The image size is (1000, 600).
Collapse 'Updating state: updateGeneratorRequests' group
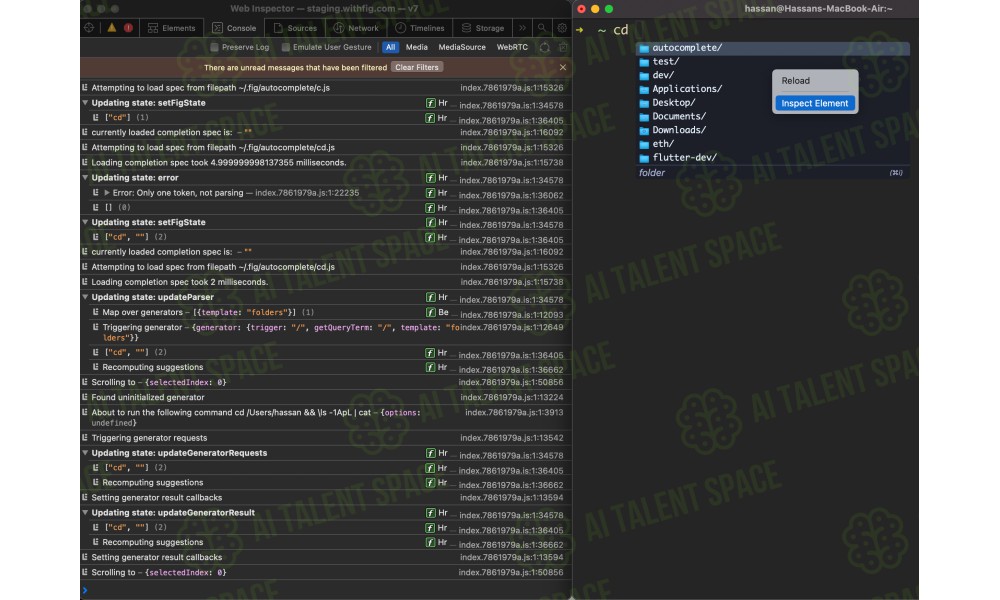tap(85, 453)
